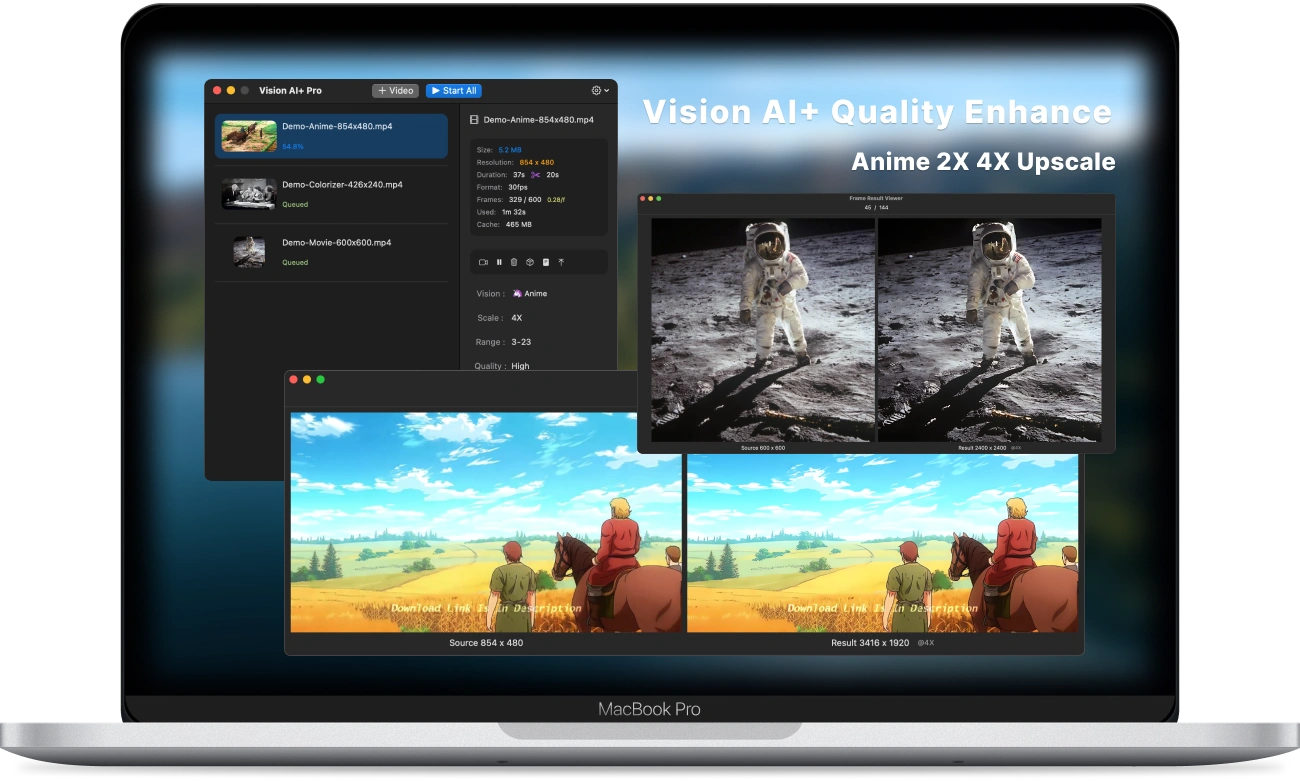Screen dimensions: 1300x781
Task: Click the purple scissors trim icon
Action: tap(535, 175)
